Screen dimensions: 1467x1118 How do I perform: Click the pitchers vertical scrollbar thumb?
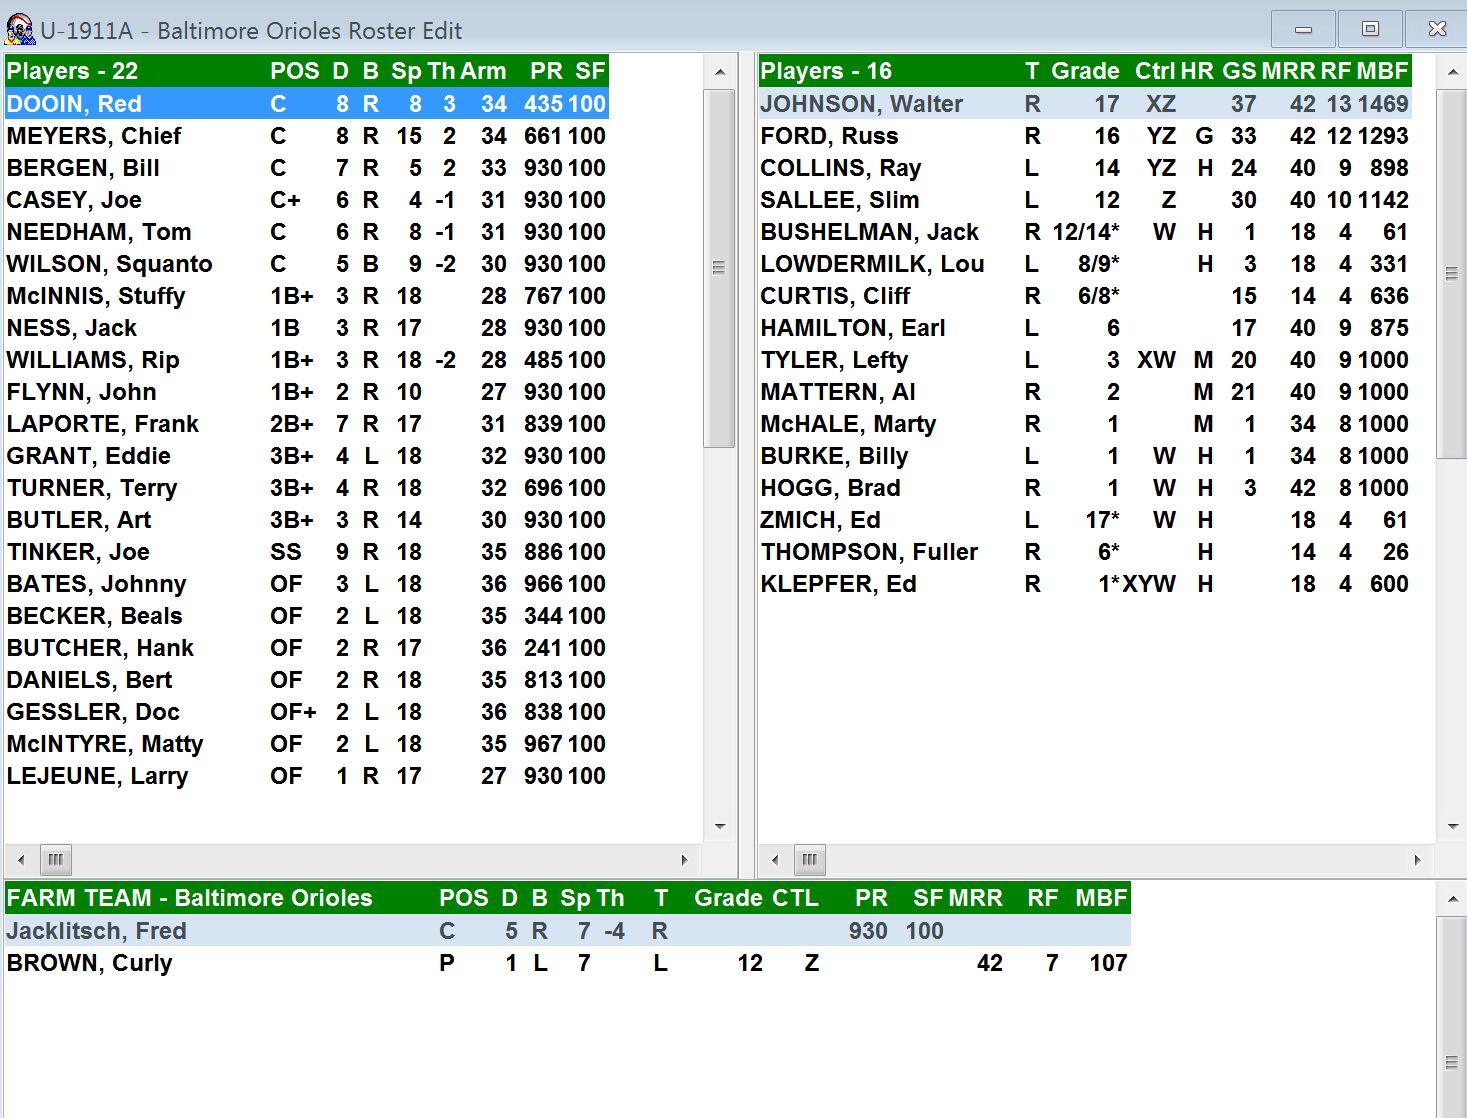pyautogui.click(x=1452, y=274)
